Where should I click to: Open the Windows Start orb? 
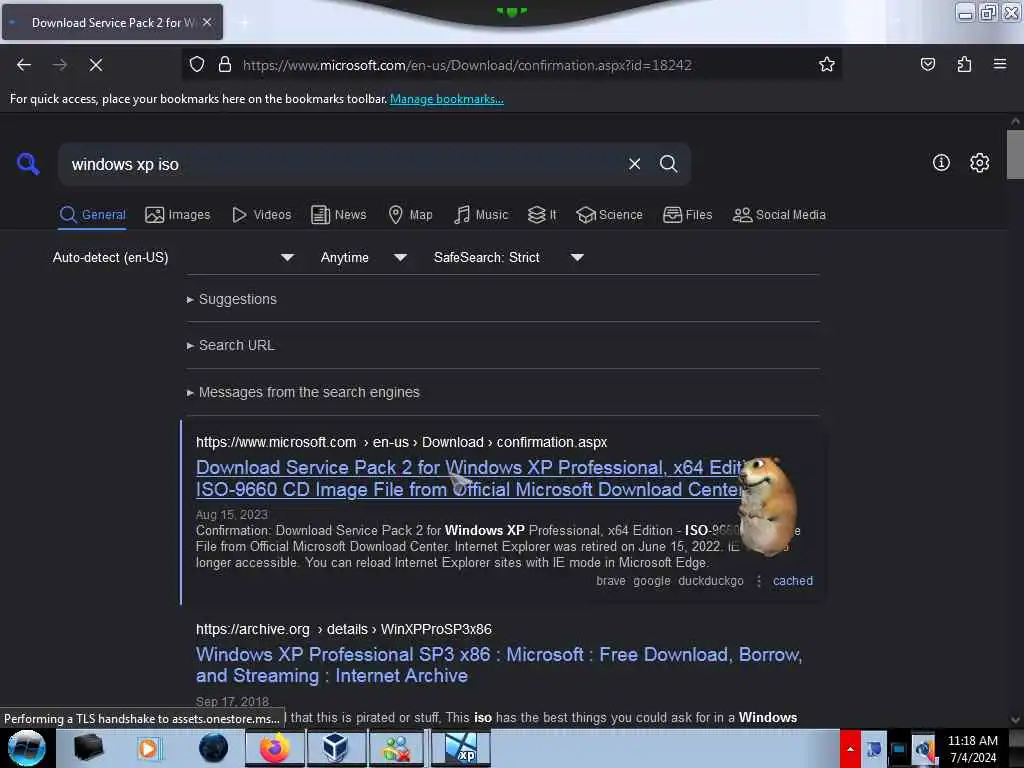pyautogui.click(x=27, y=748)
